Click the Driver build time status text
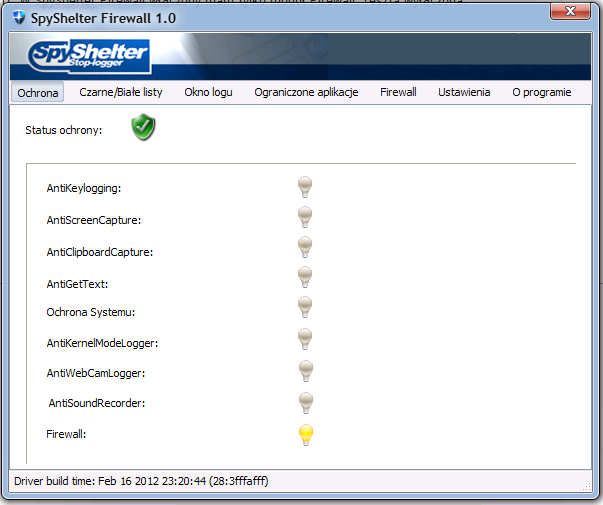The height and width of the screenshot is (505, 603). [141, 481]
